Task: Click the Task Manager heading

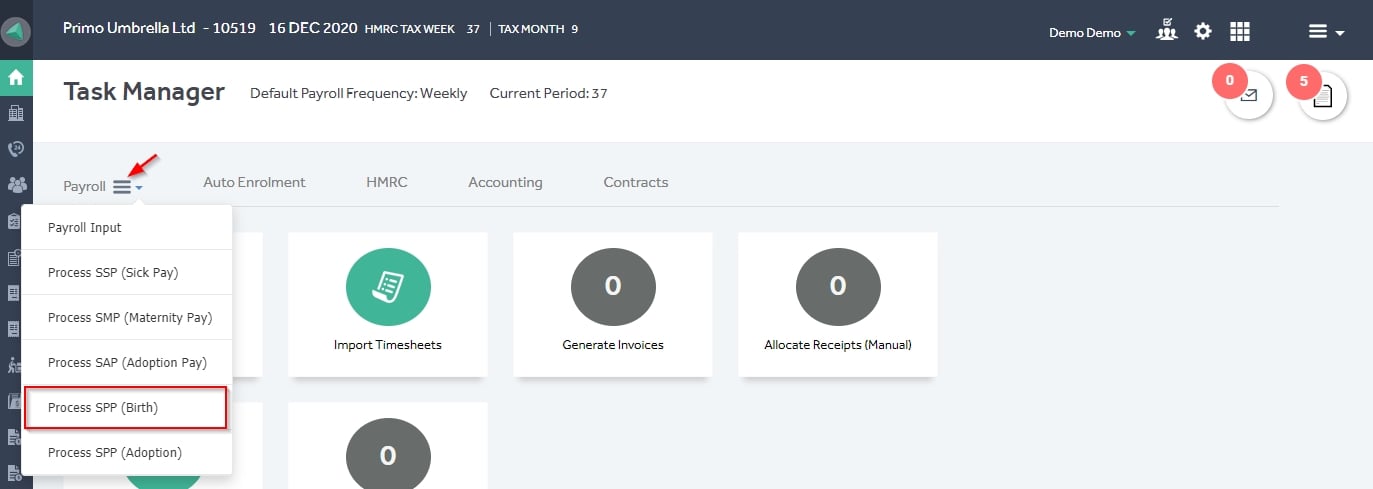Action: [x=144, y=92]
